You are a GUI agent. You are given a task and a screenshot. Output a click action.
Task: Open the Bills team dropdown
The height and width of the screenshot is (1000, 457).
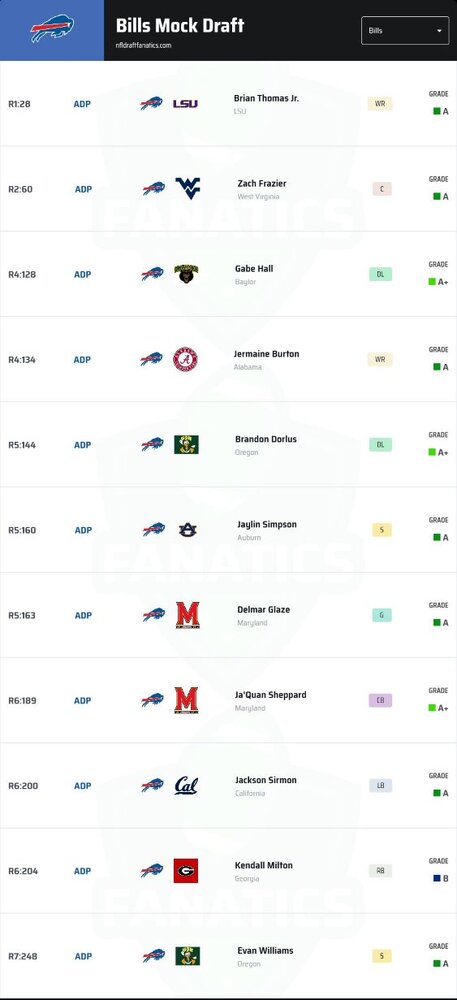[405, 30]
